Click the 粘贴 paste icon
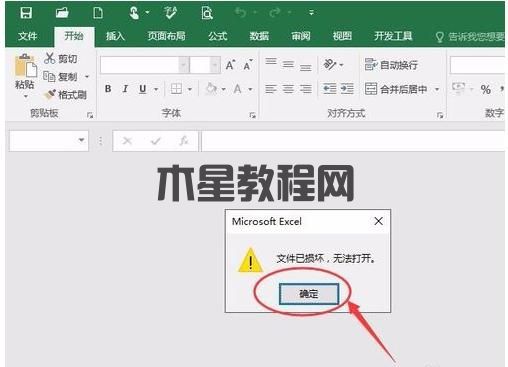The image size is (508, 367). [x=25, y=65]
